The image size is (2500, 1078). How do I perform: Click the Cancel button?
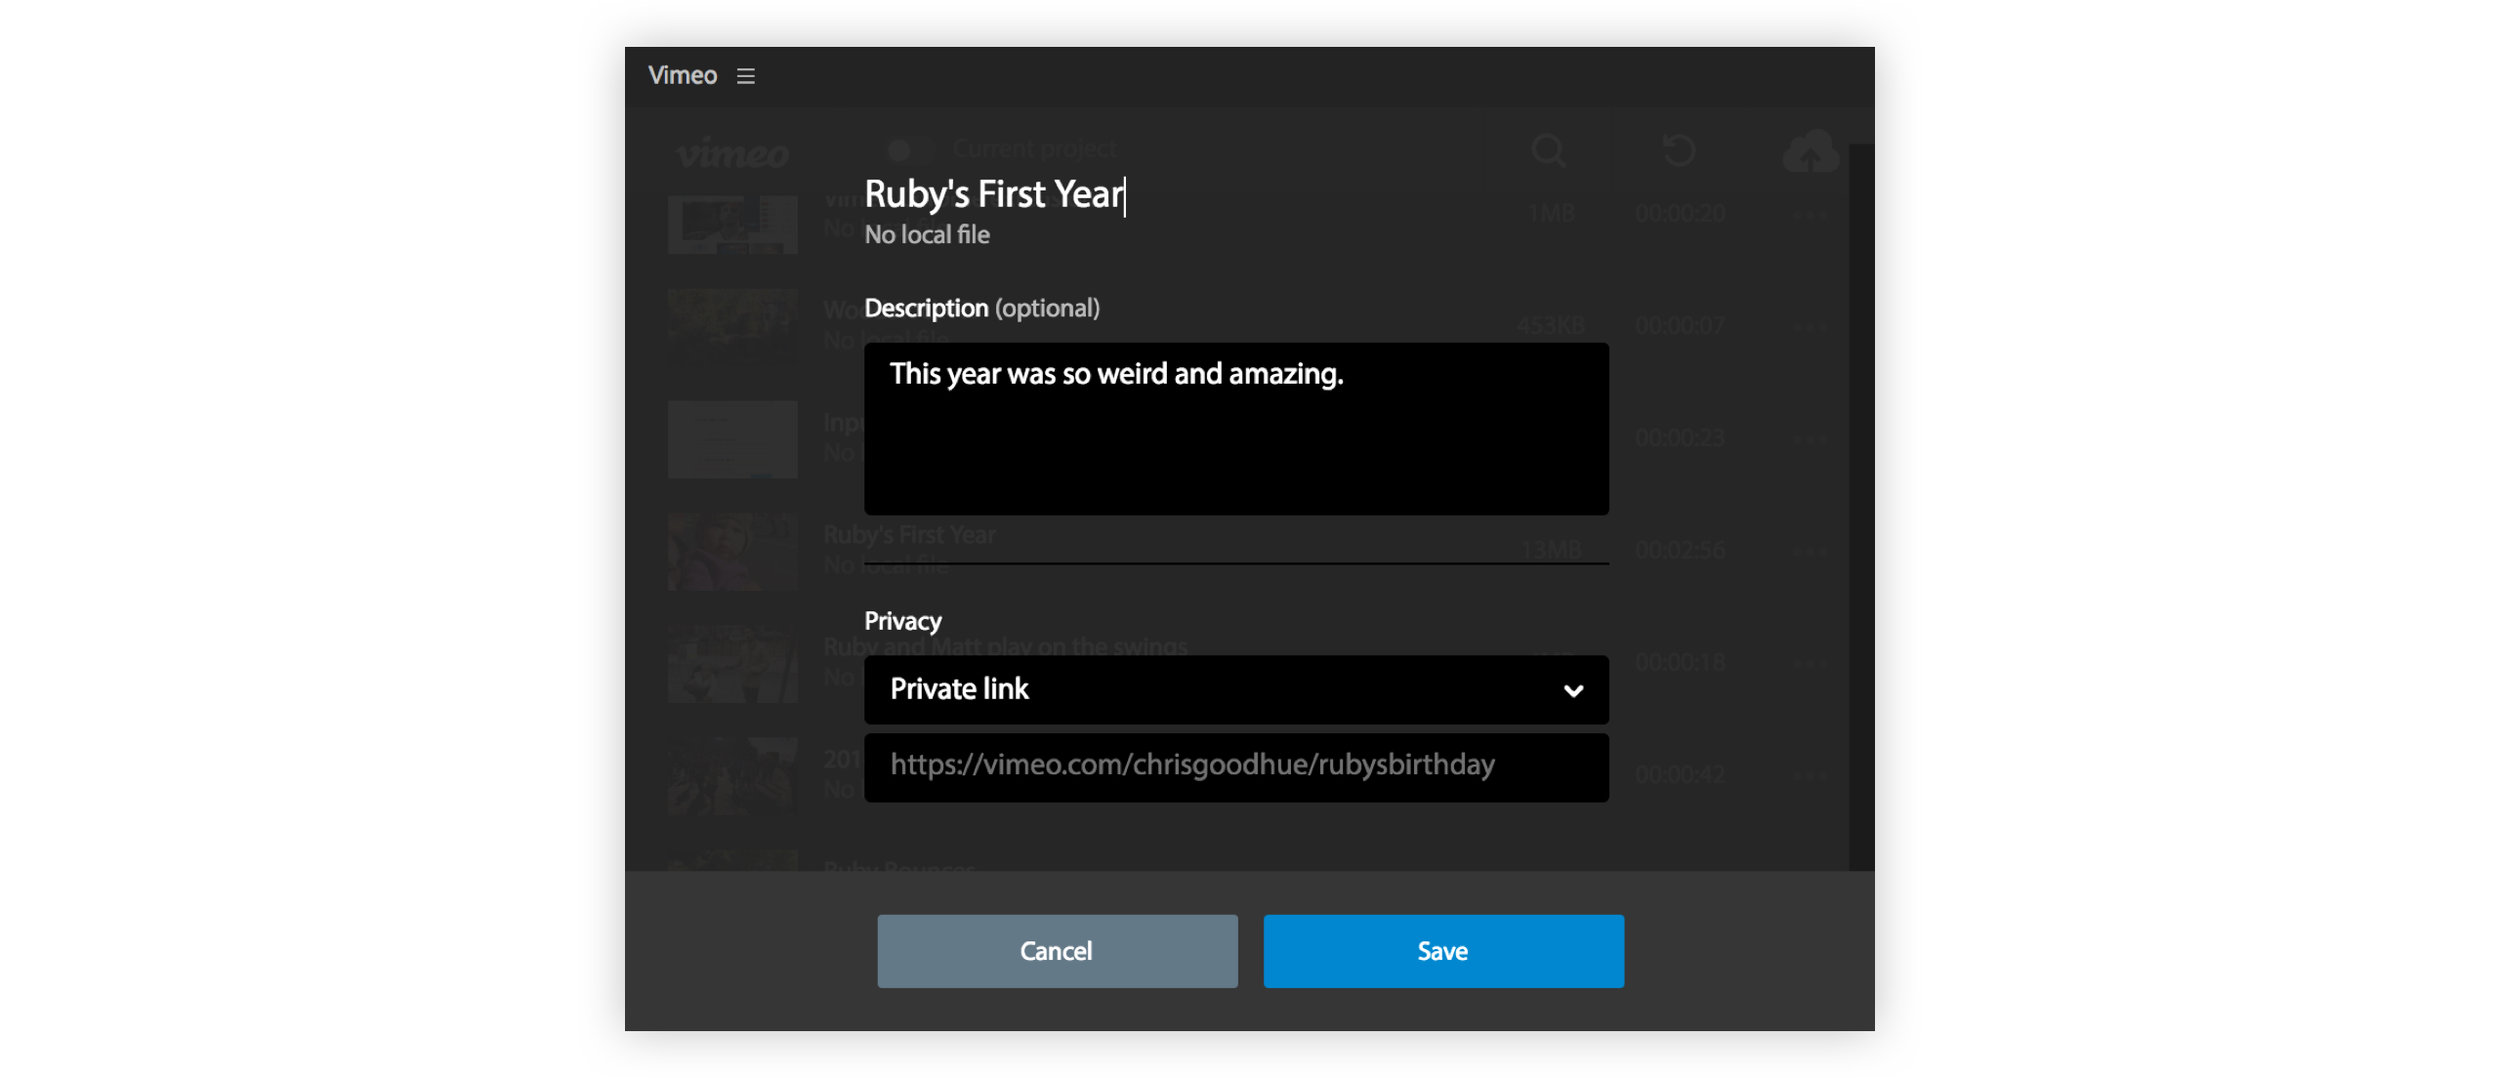coord(1057,951)
